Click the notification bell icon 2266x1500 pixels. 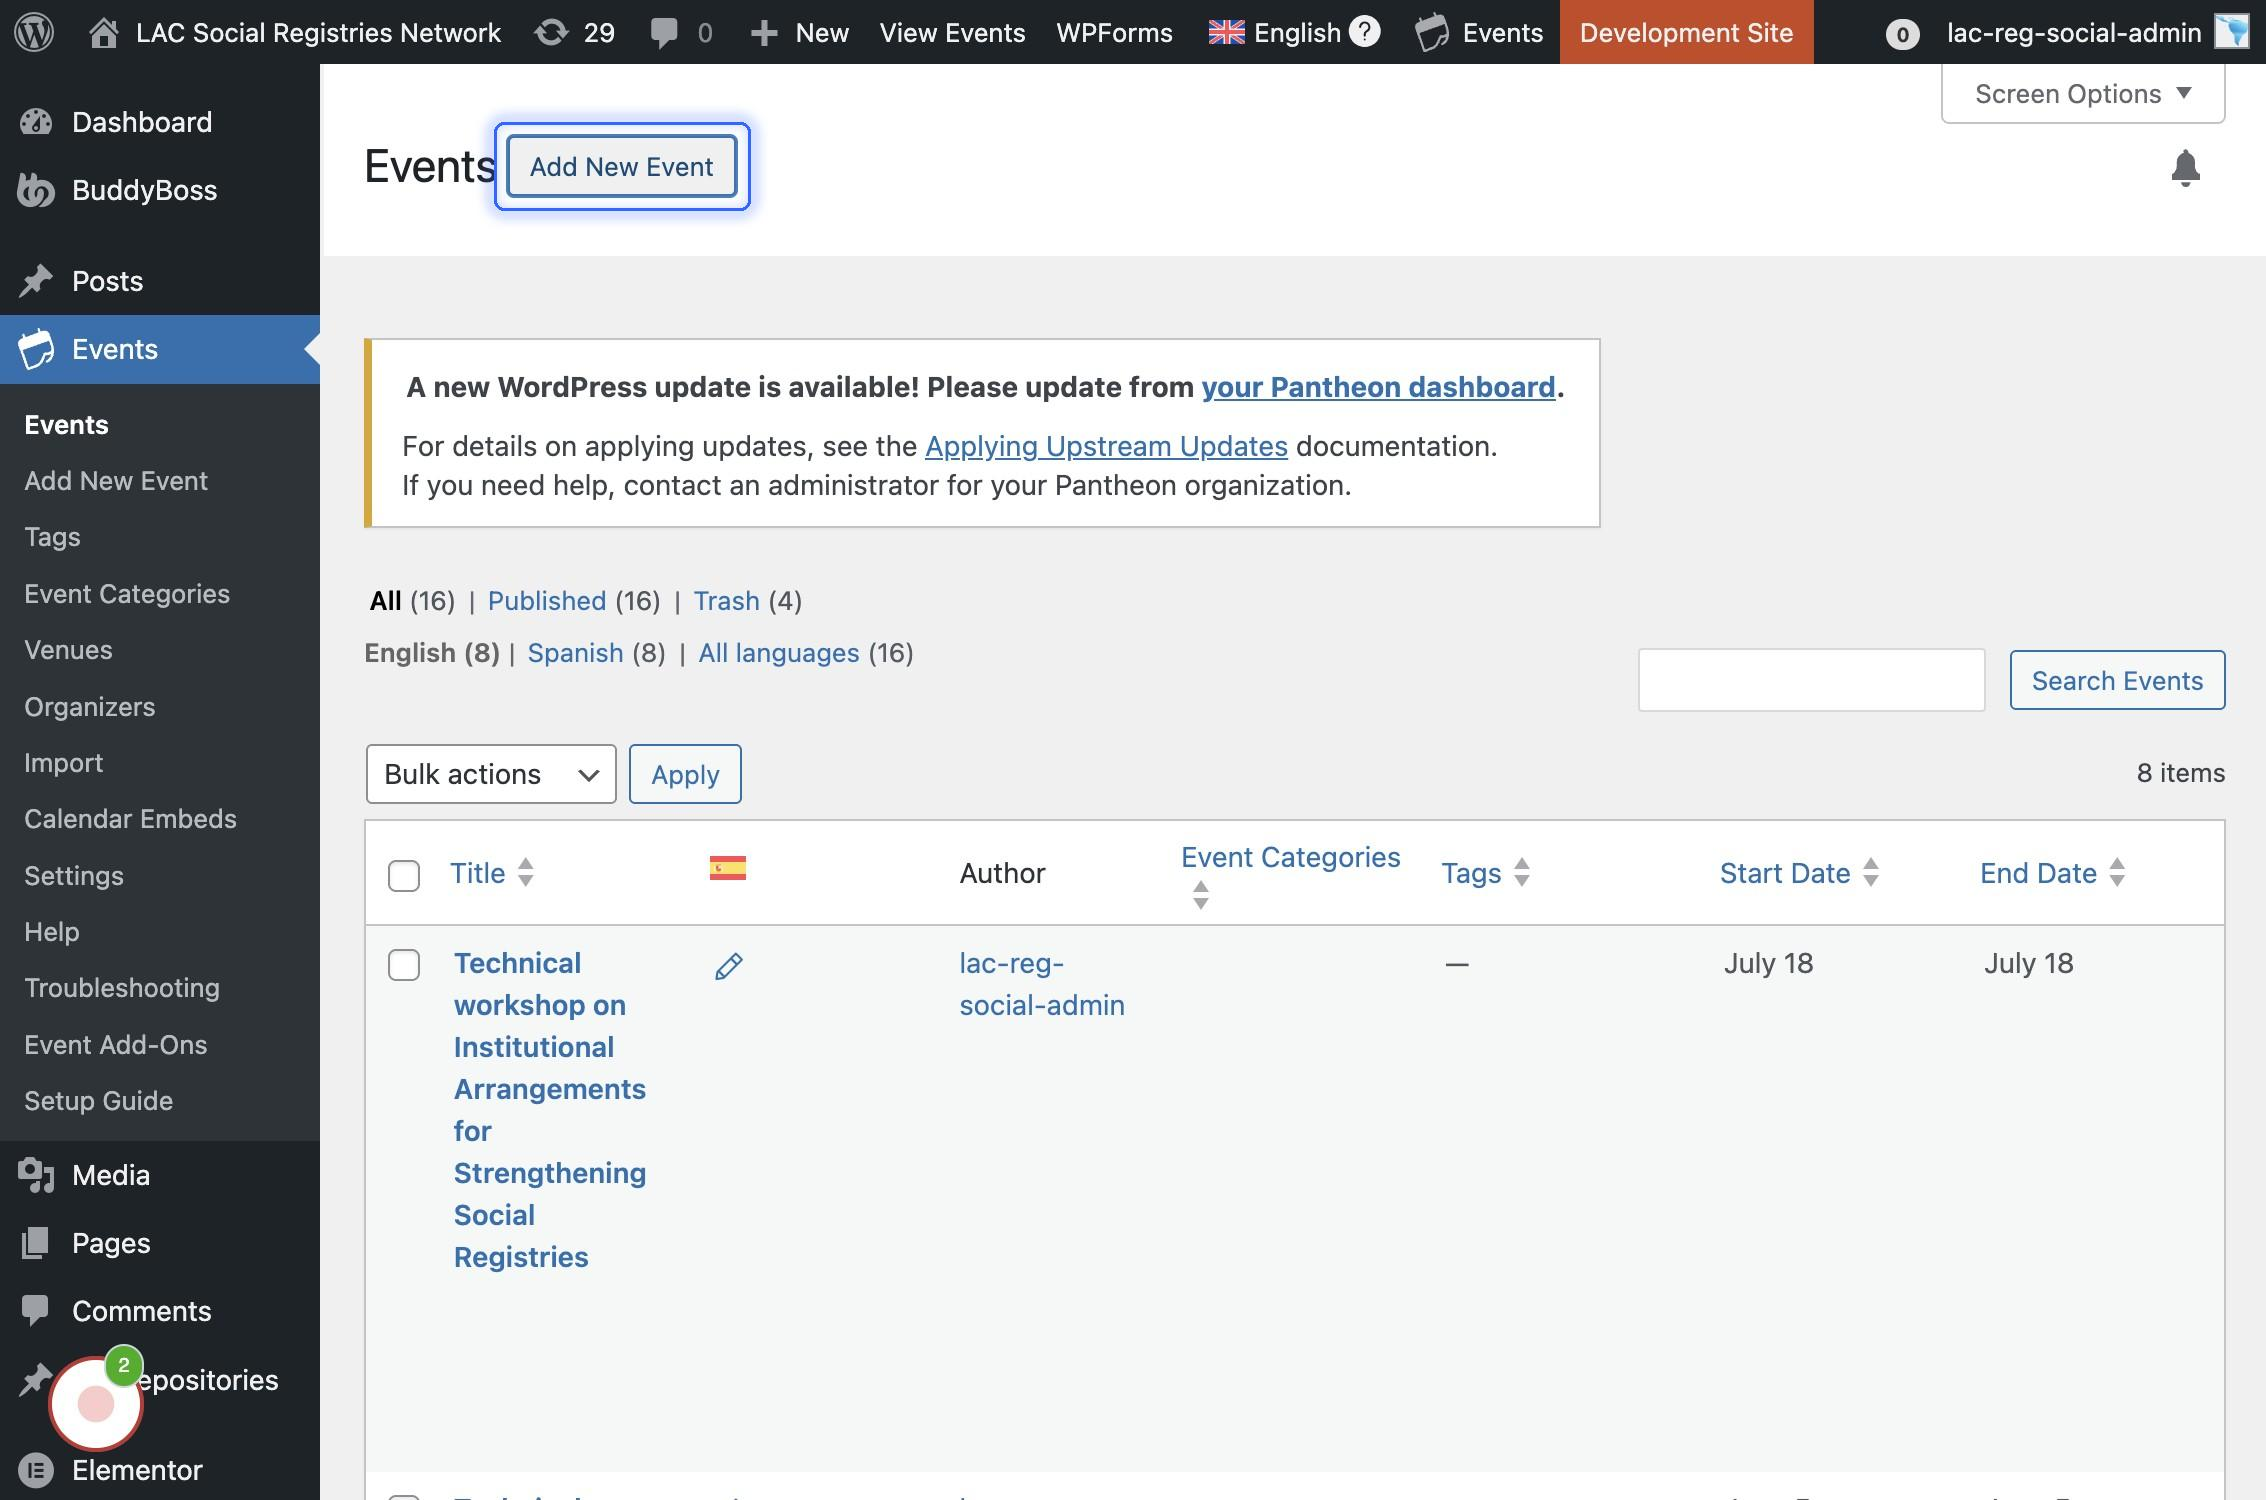pos(2185,168)
